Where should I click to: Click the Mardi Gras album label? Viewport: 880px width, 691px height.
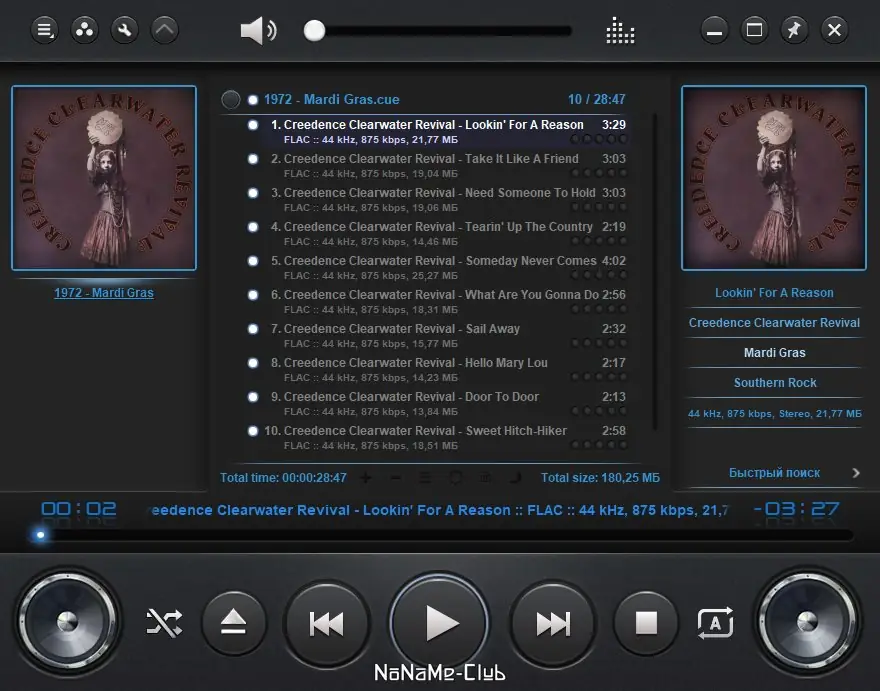tap(774, 353)
